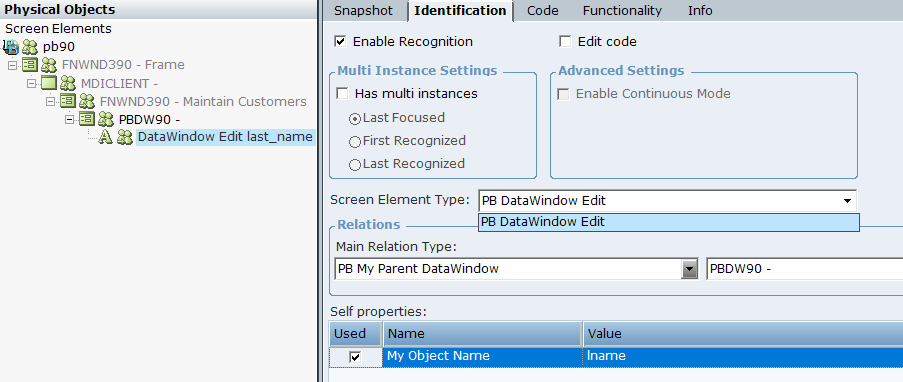Click the text-field icon beside DataWindow Edit last_name
This screenshot has width=903, height=382.
tap(105, 137)
